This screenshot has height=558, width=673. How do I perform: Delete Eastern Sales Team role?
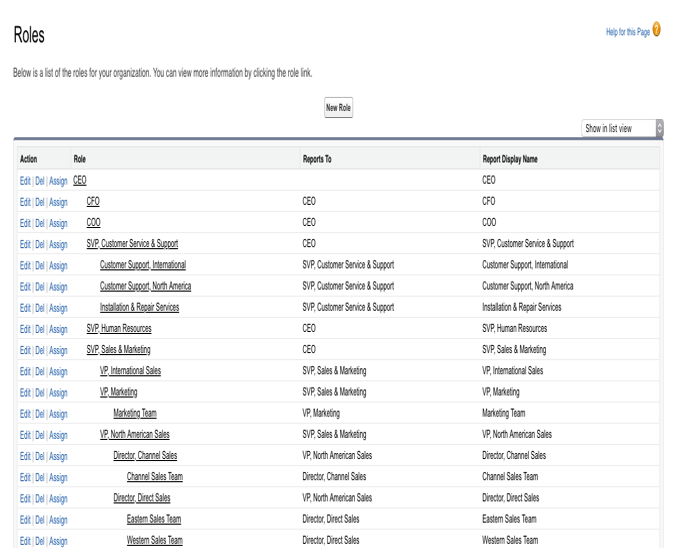point(39,520)
